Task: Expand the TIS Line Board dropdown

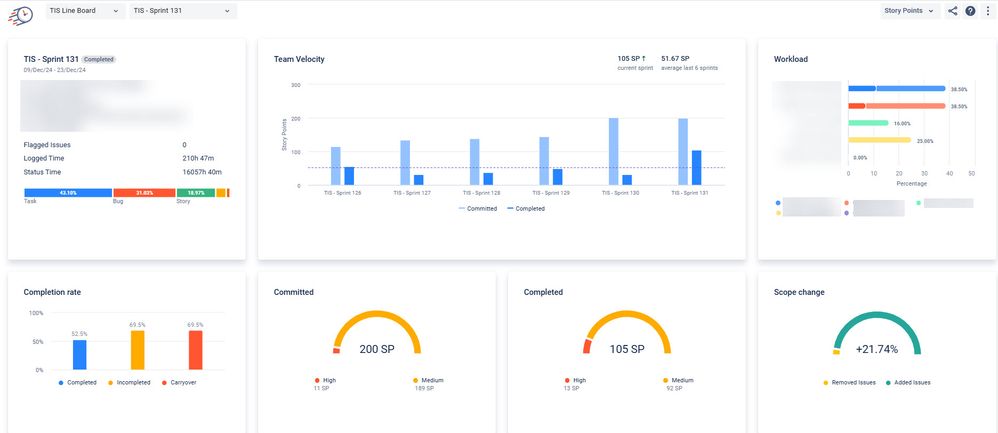Action: click(85, 11)
